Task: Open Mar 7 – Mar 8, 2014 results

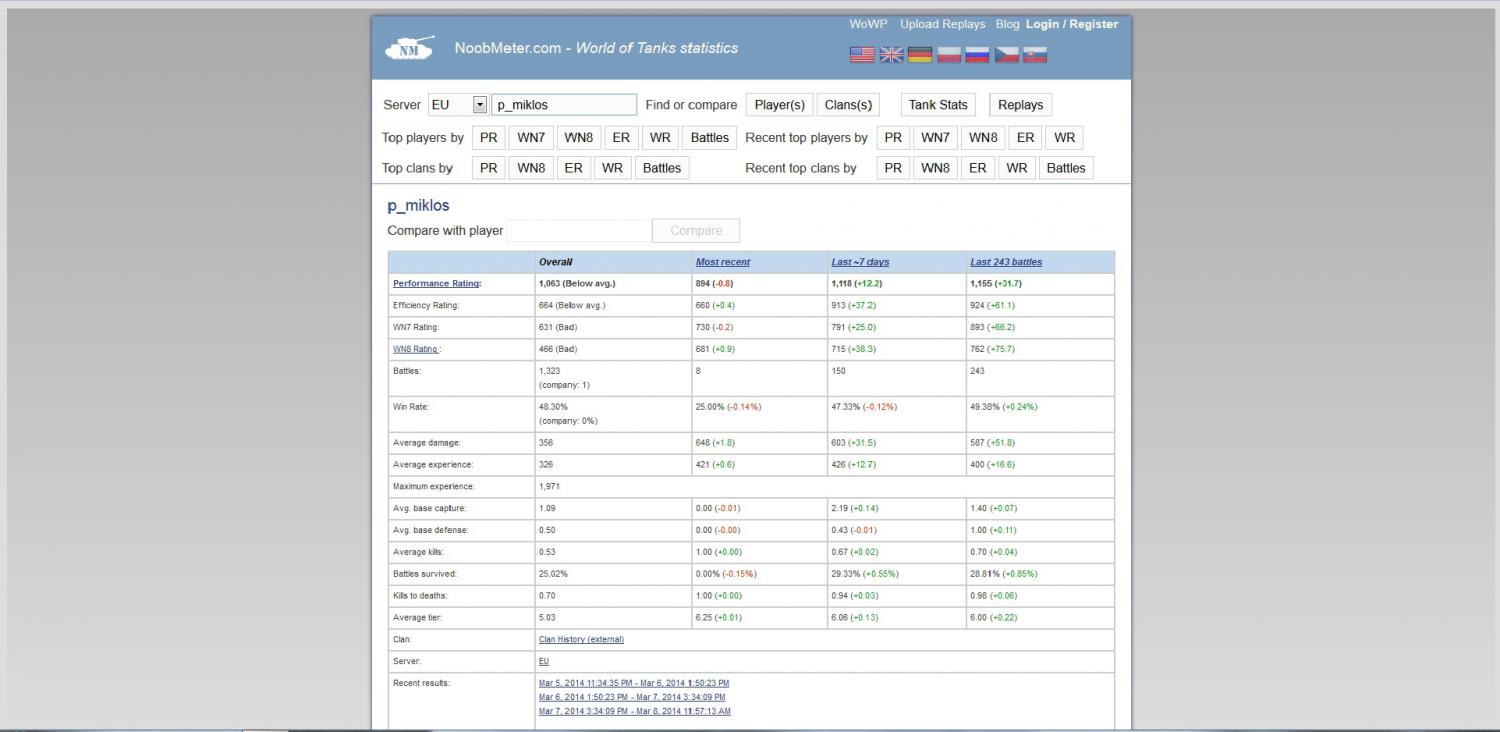Action: 635,711
